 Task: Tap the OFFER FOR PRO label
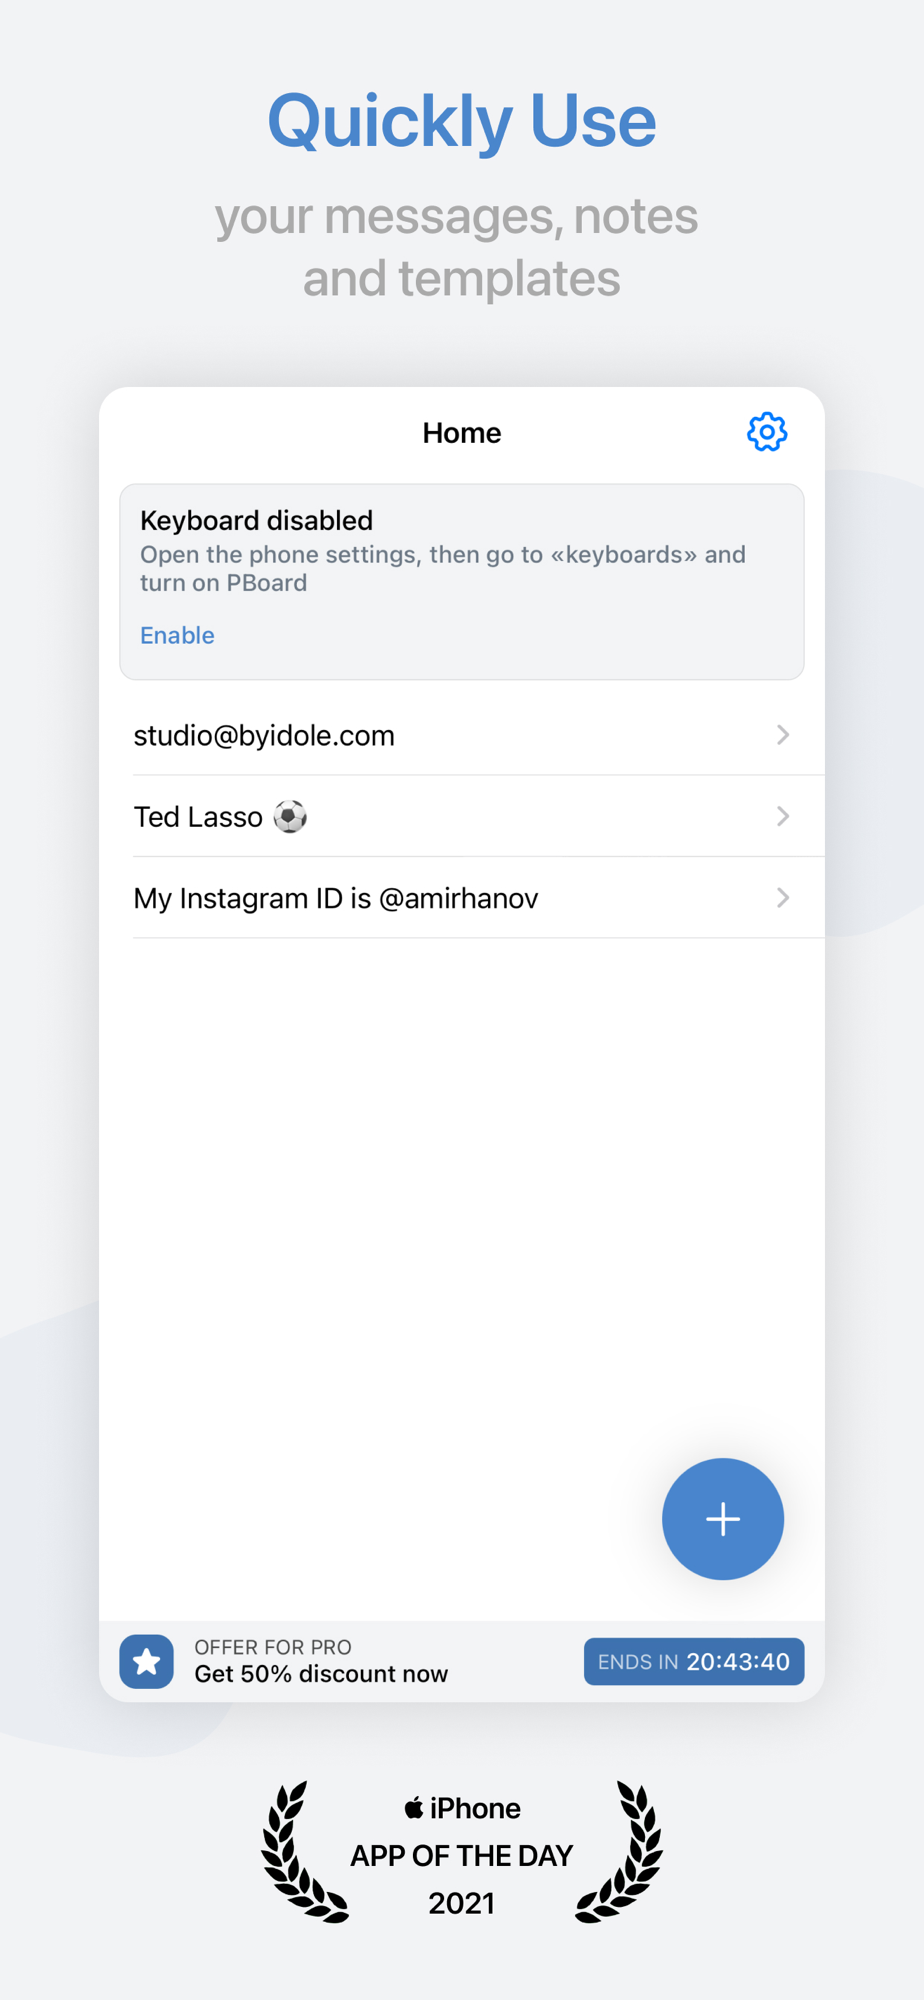(273, 1647)
